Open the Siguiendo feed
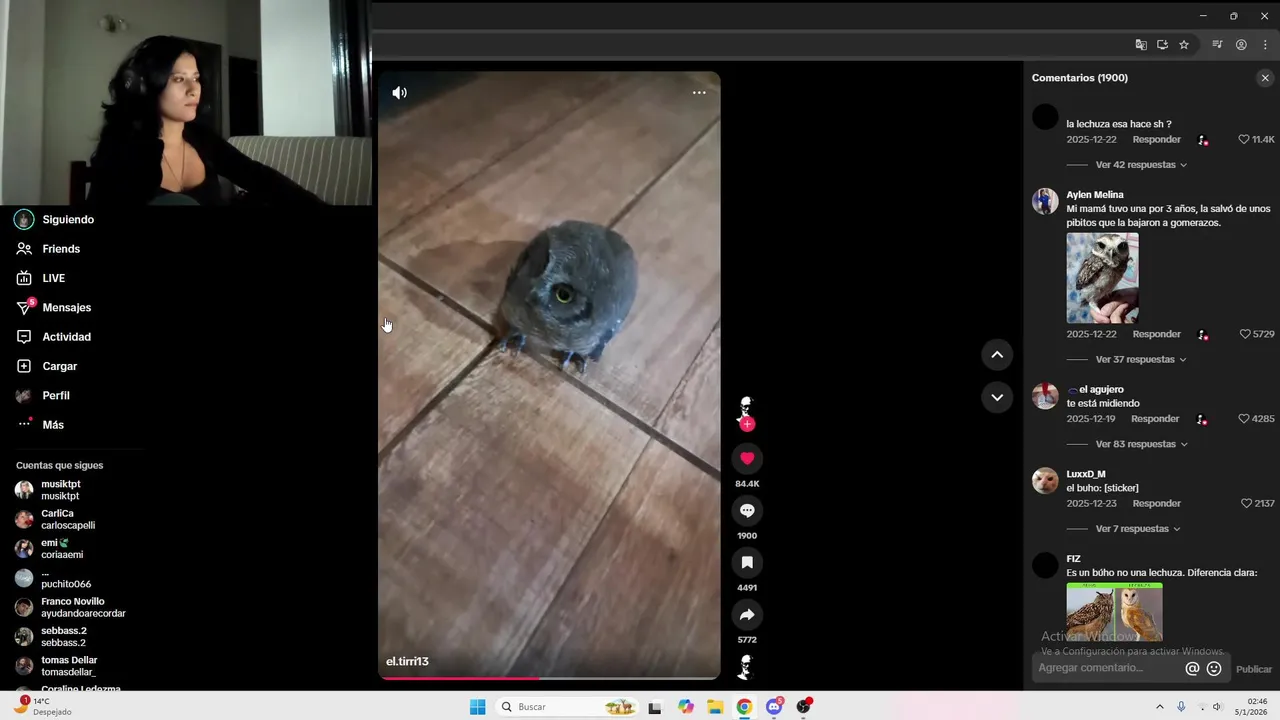The height and width of the screenshot is (720, 1280). pos(70,220)
